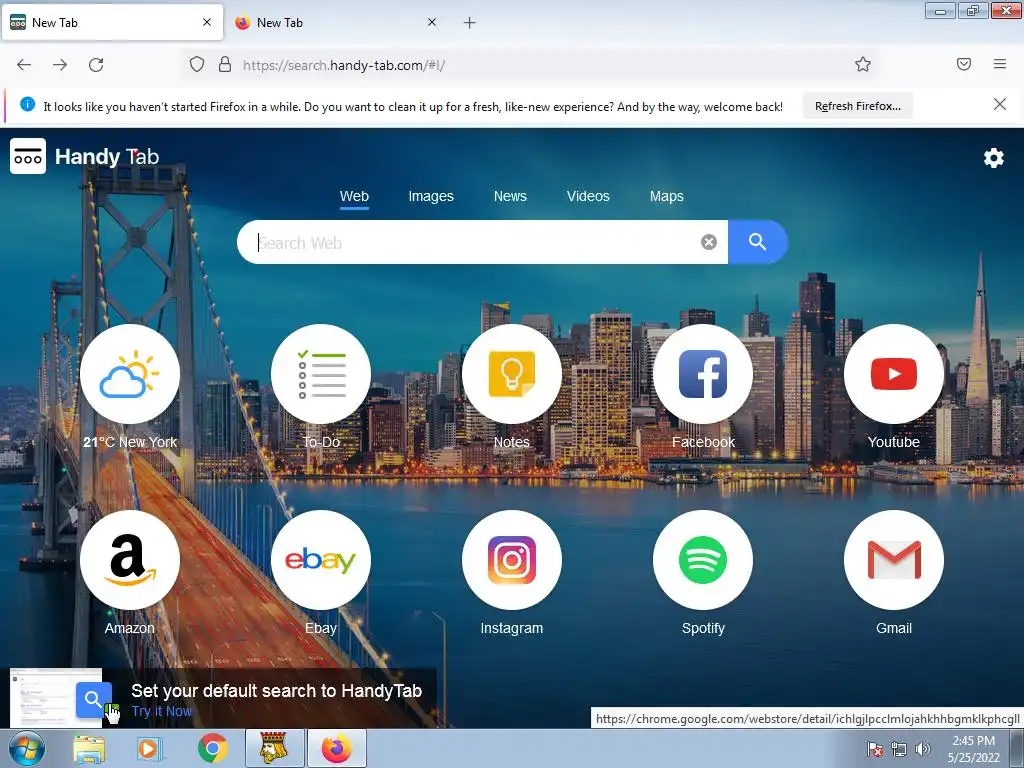Click the tracking protection shield icon

197,64
